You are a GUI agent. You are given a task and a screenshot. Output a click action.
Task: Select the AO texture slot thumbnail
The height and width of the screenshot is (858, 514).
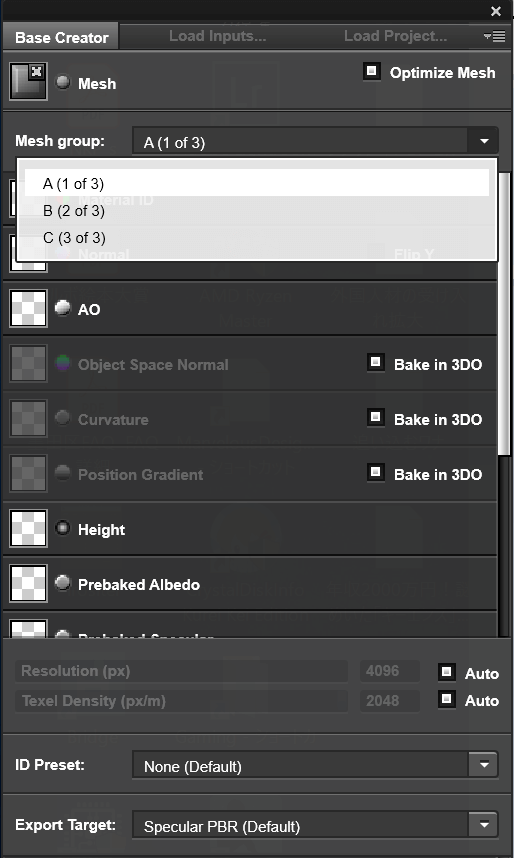28,309
